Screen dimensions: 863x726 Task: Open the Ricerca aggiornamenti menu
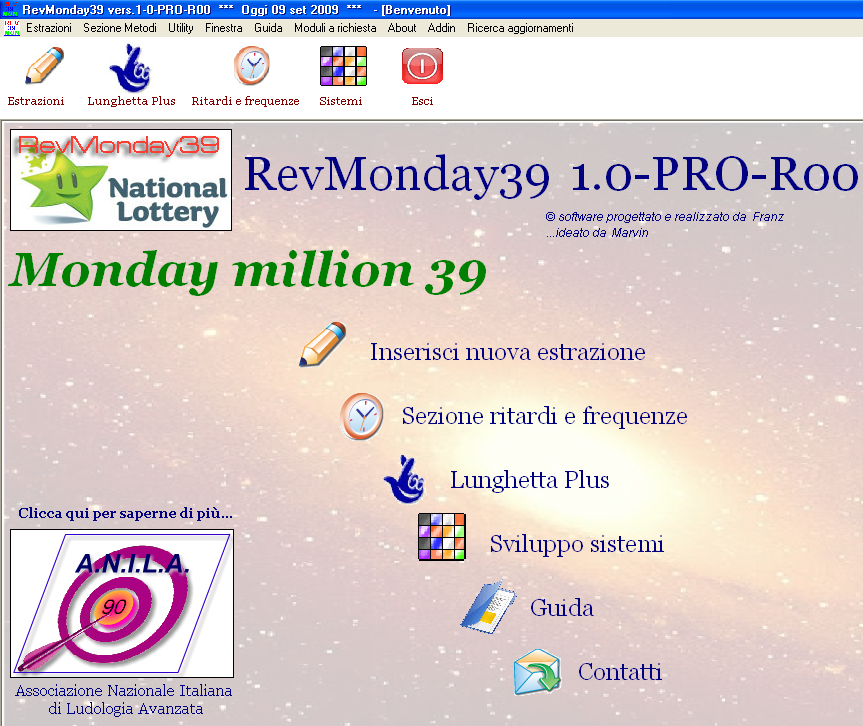click(520, 28)
